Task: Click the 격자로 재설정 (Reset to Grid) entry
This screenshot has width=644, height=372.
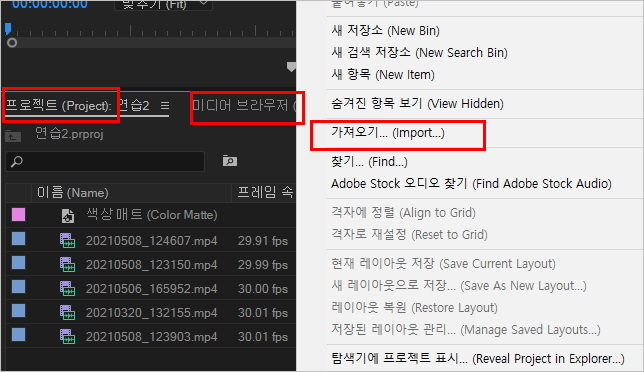Action: click(x=409, y=234)
